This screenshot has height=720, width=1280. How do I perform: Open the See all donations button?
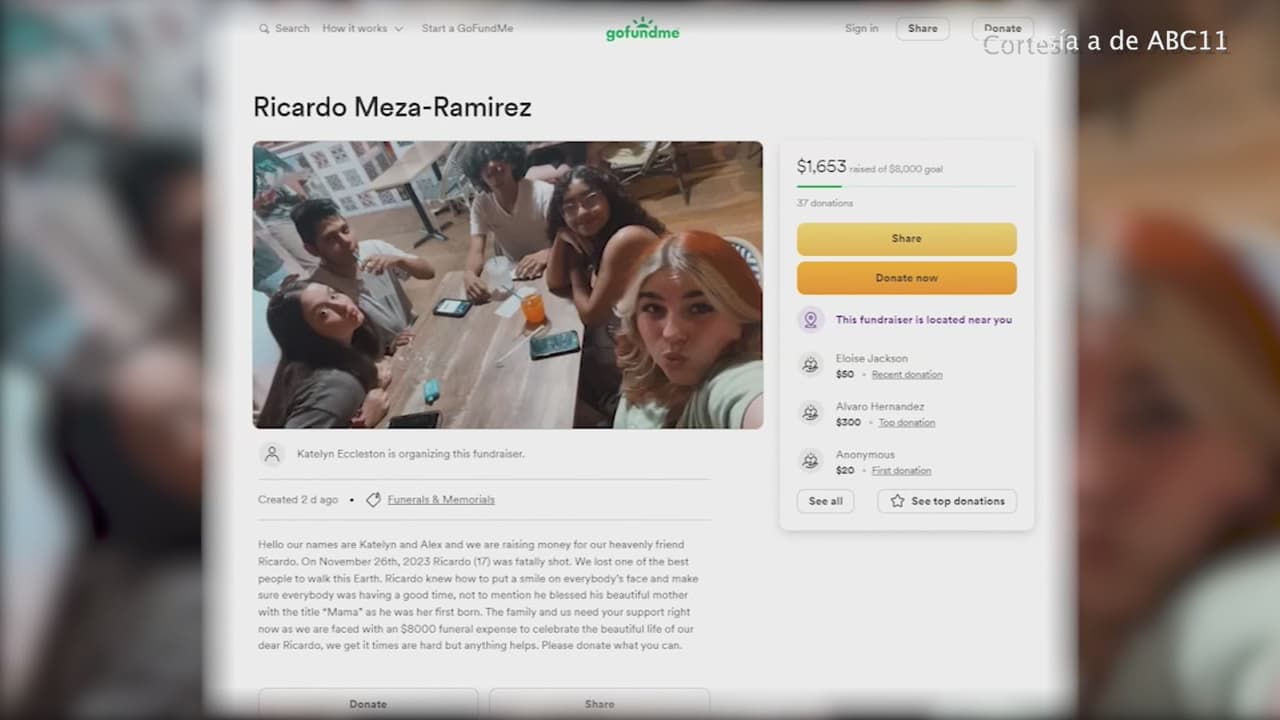[825, 501]
